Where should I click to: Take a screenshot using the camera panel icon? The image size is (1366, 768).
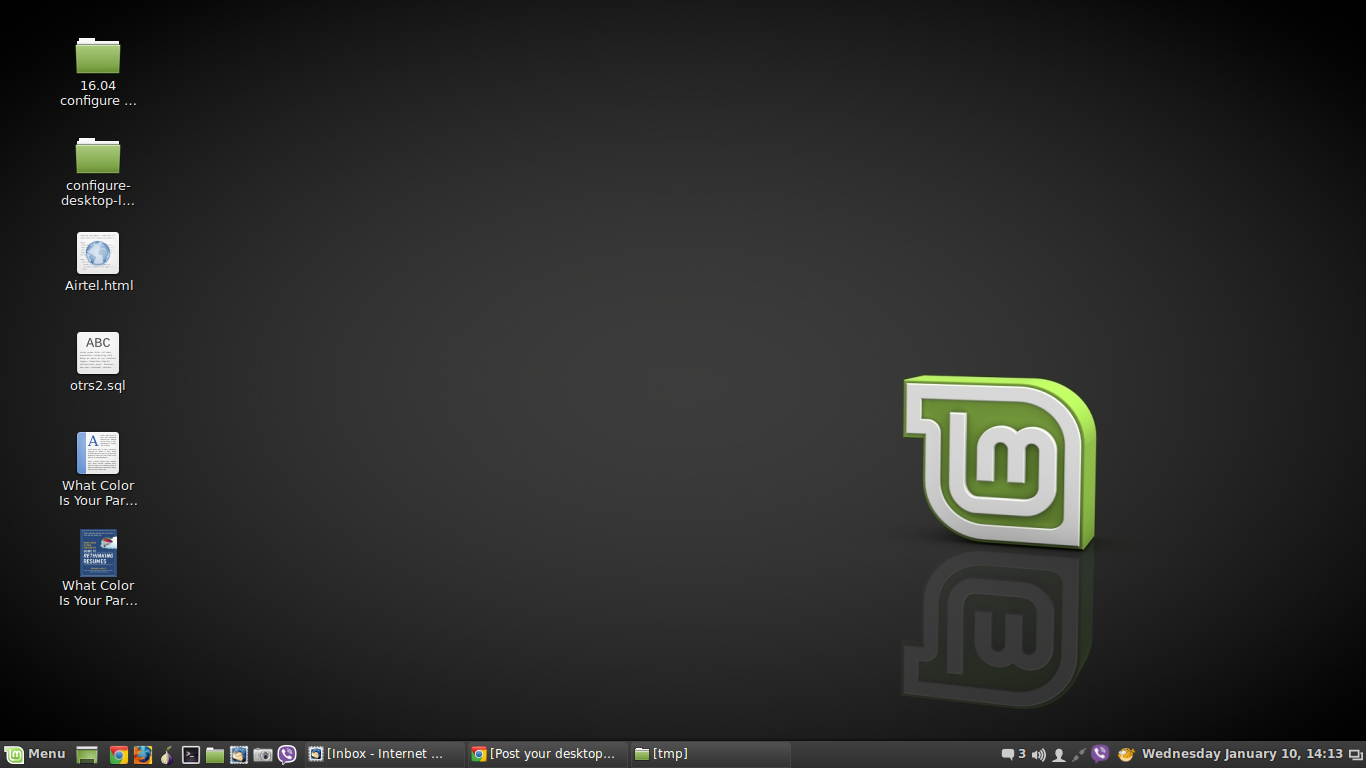(261, 753)
